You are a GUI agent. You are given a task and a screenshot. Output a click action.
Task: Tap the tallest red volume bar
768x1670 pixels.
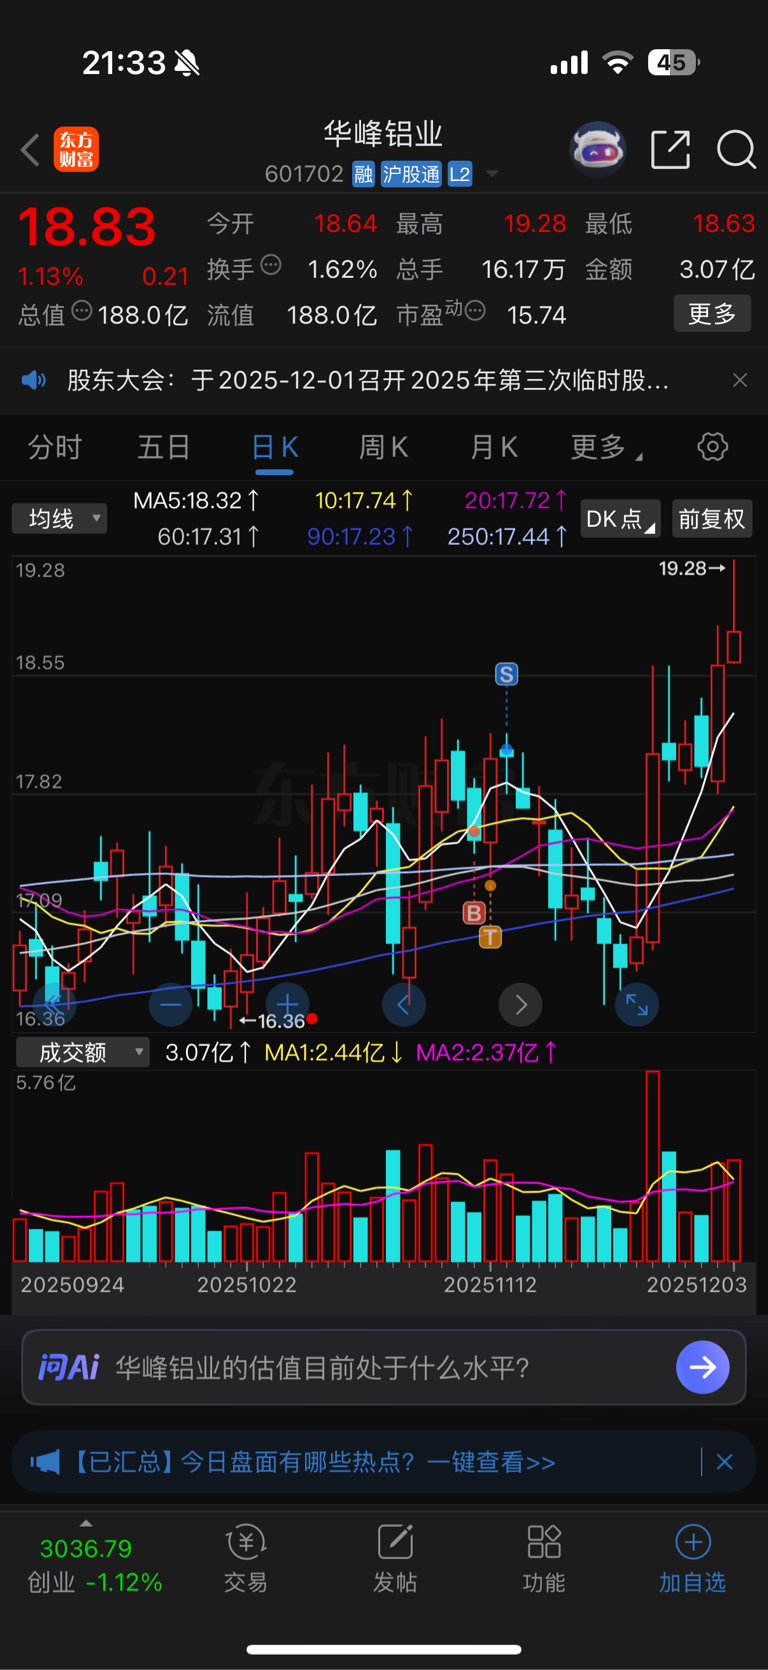(653, 1166)
